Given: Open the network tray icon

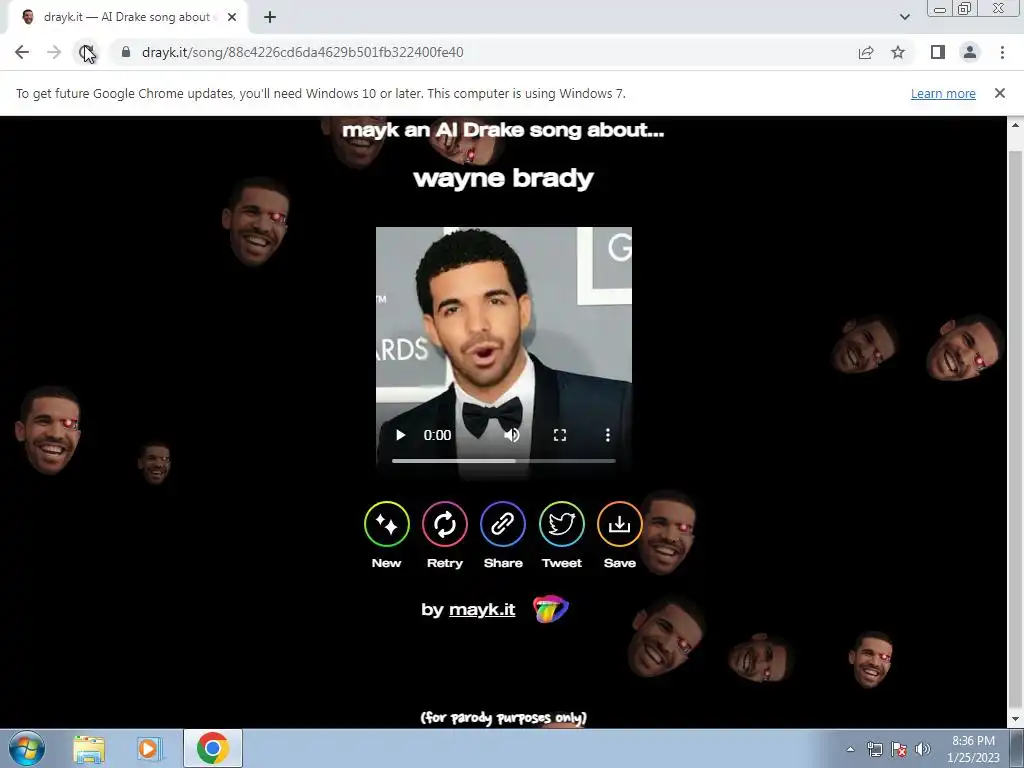Looking at the screenshot, I should click(x=874, y=749).
